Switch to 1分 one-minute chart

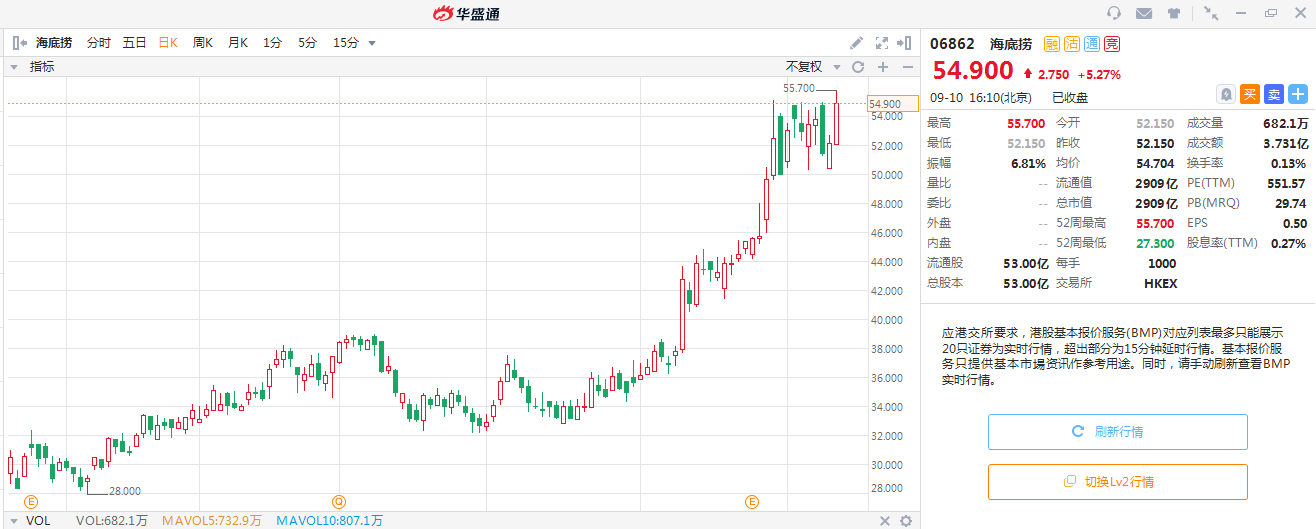click(x=272, y=43)
